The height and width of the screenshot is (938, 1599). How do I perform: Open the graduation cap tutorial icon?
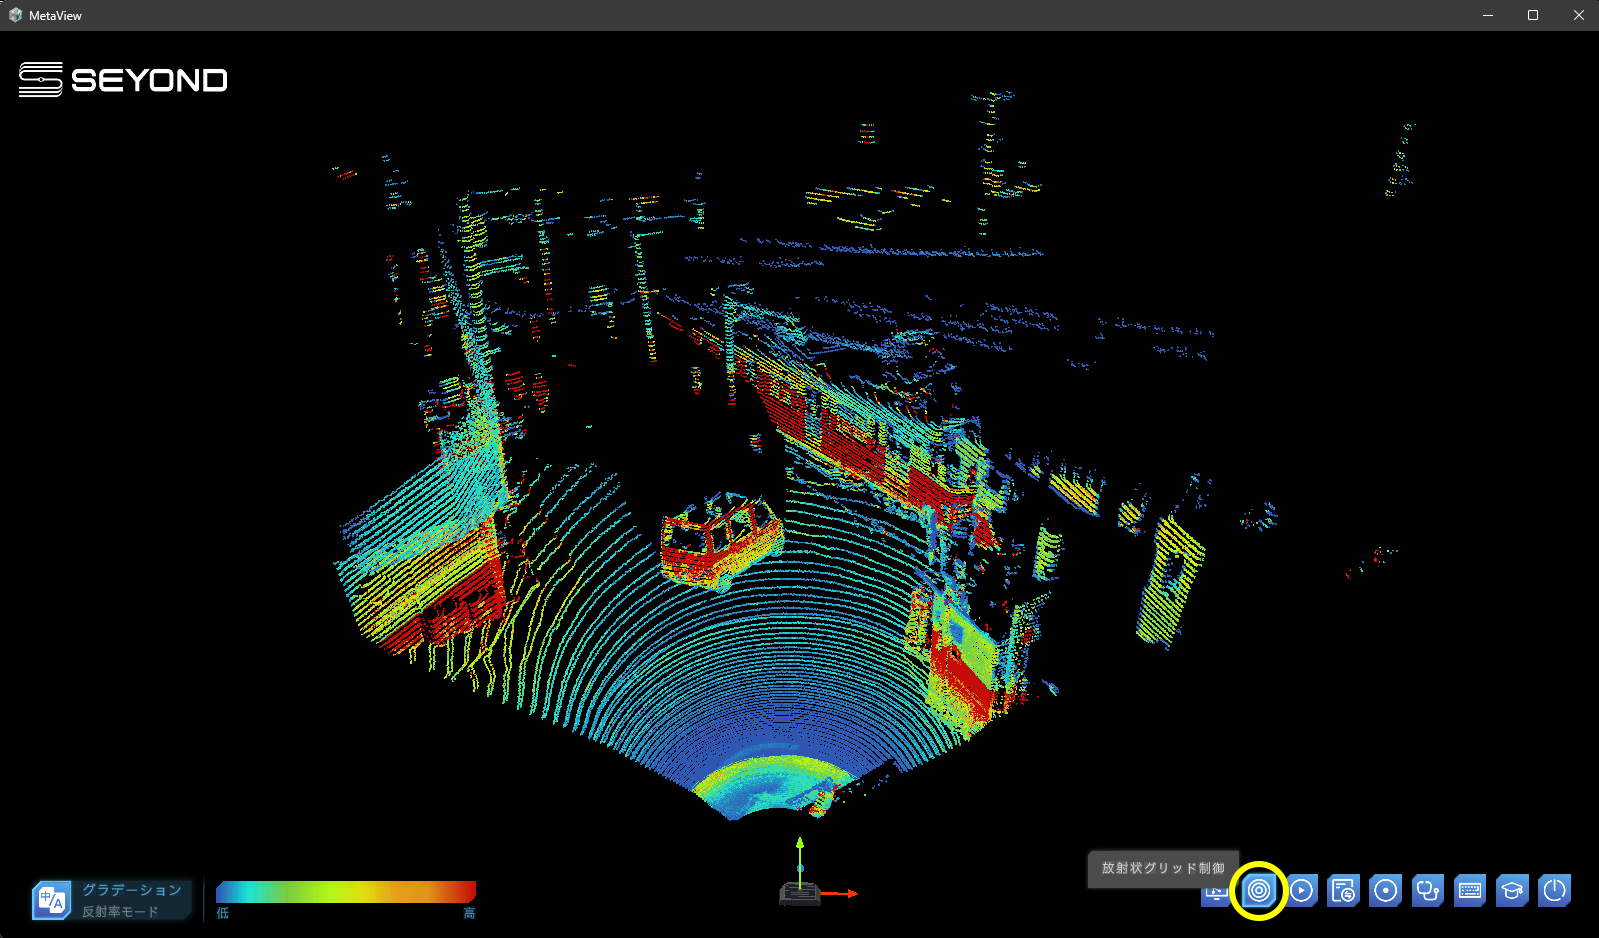(1512, 890)
